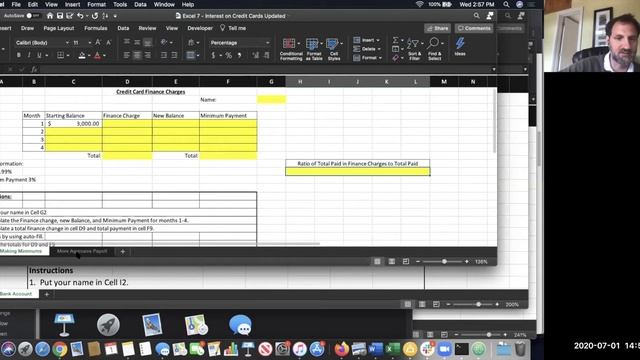Toggle align right
640x360 pixels.
click(147, 55)
